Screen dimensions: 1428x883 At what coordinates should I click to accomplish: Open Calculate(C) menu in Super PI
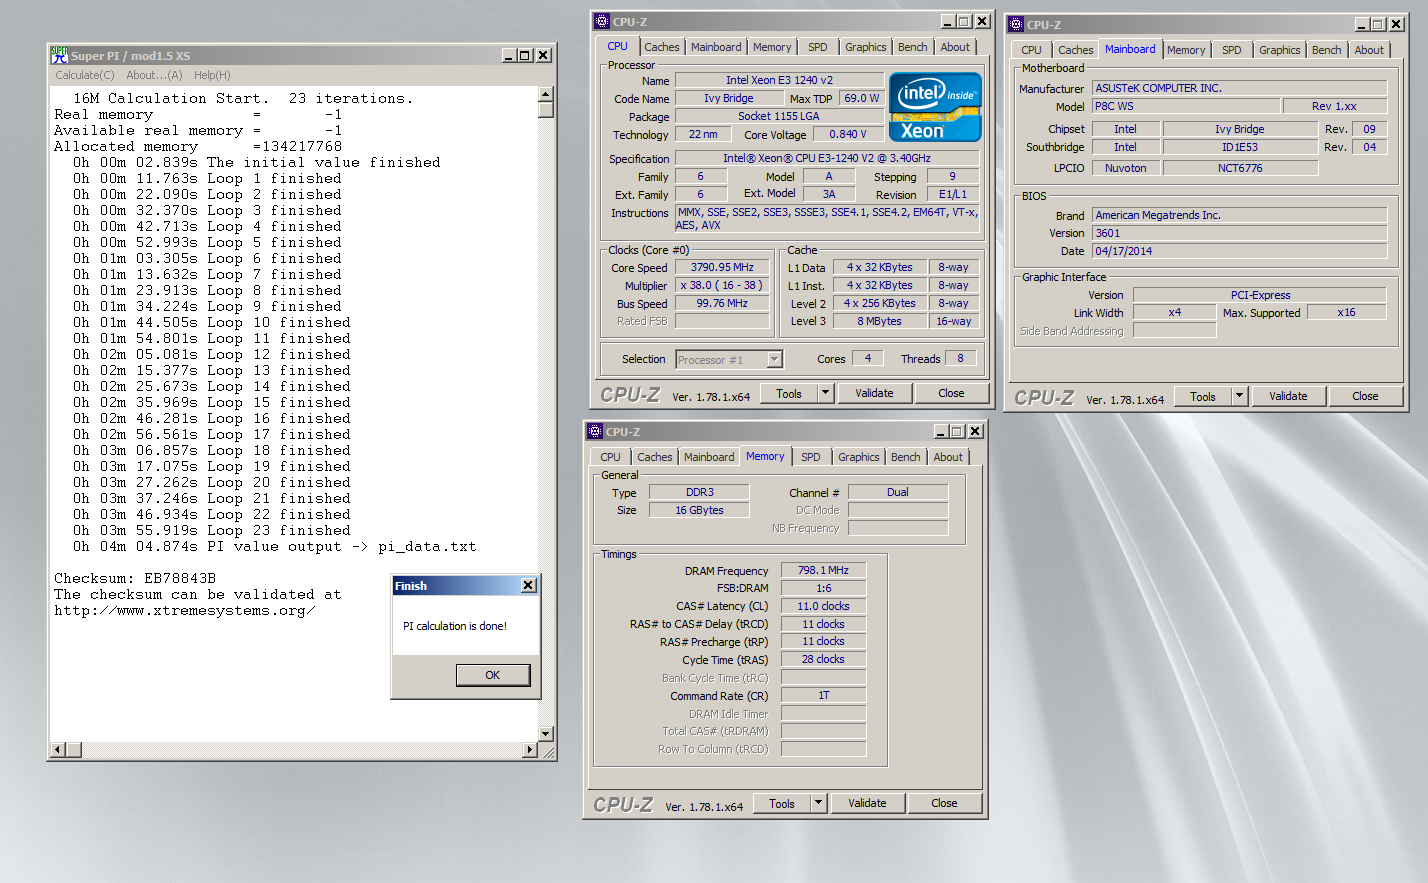pyautogui.click(x=85, y=75)
